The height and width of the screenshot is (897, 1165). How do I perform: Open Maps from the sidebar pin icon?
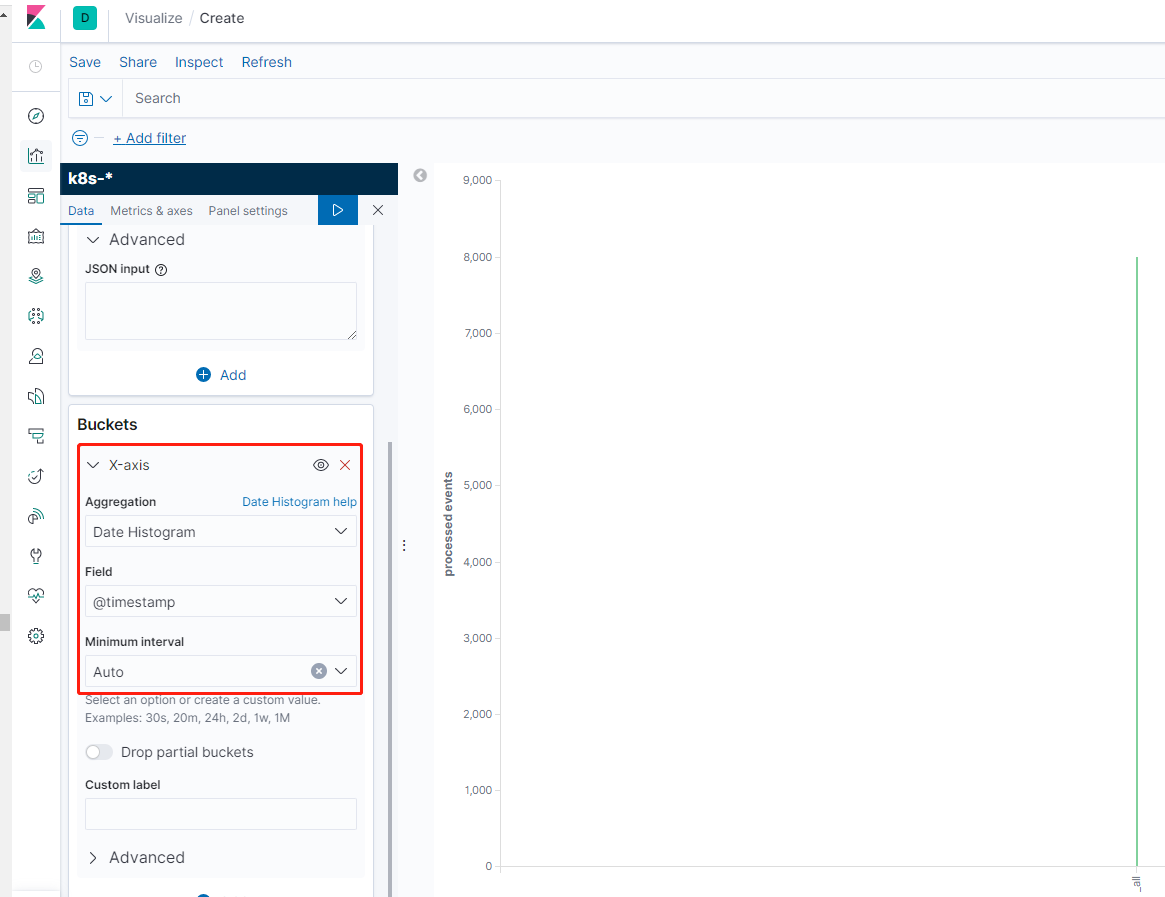coord(36,276)
